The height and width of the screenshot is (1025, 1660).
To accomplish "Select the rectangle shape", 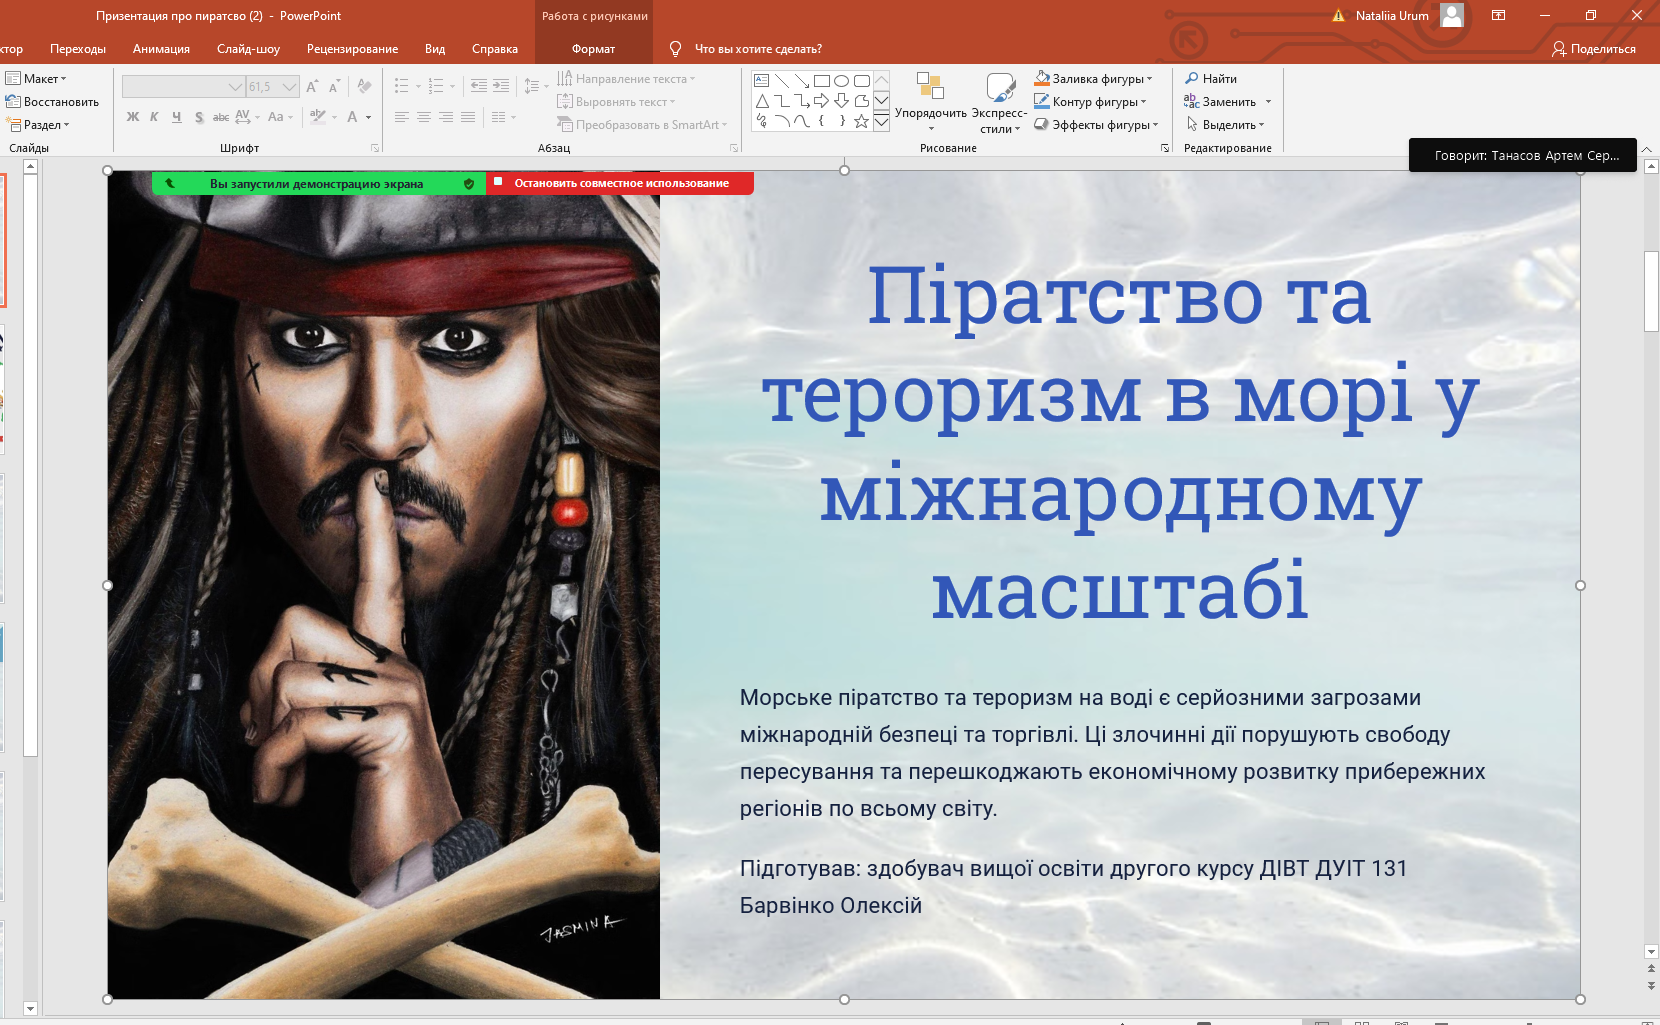I will tap(822, 81).
